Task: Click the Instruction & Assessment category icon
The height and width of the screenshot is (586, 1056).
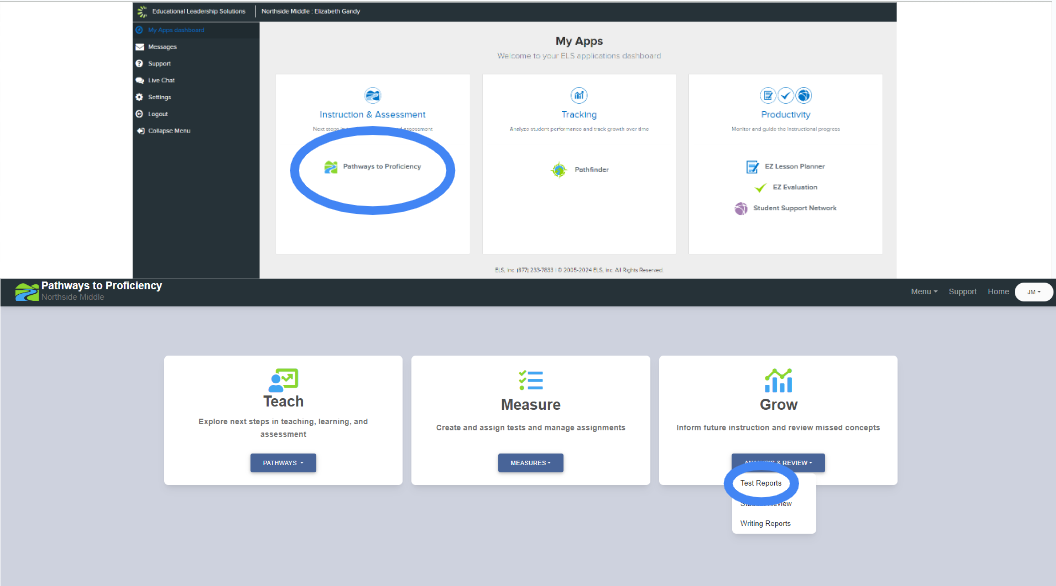Action: point(372,95)
